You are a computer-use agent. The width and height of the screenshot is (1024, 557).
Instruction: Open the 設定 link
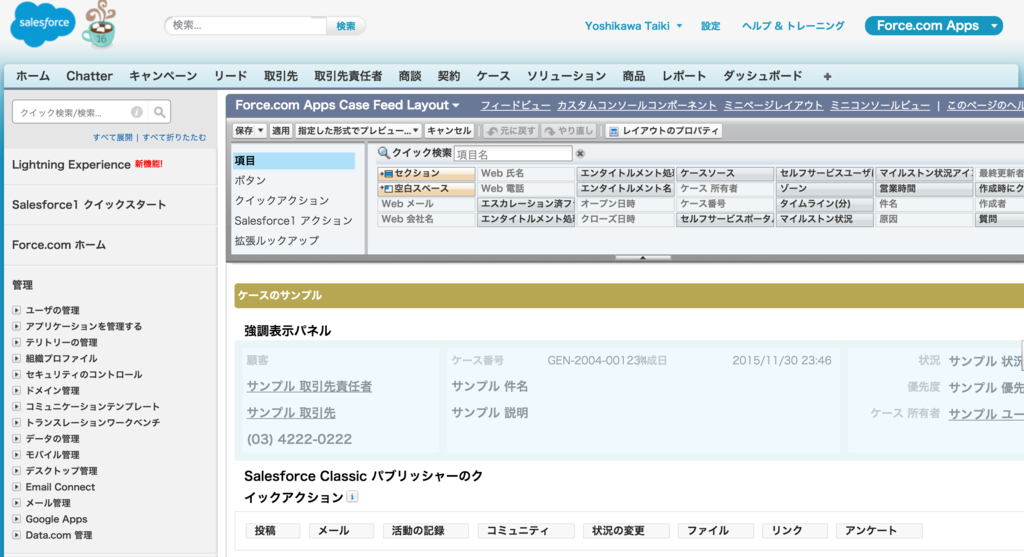pyautogui.click(x=711, y=26)
